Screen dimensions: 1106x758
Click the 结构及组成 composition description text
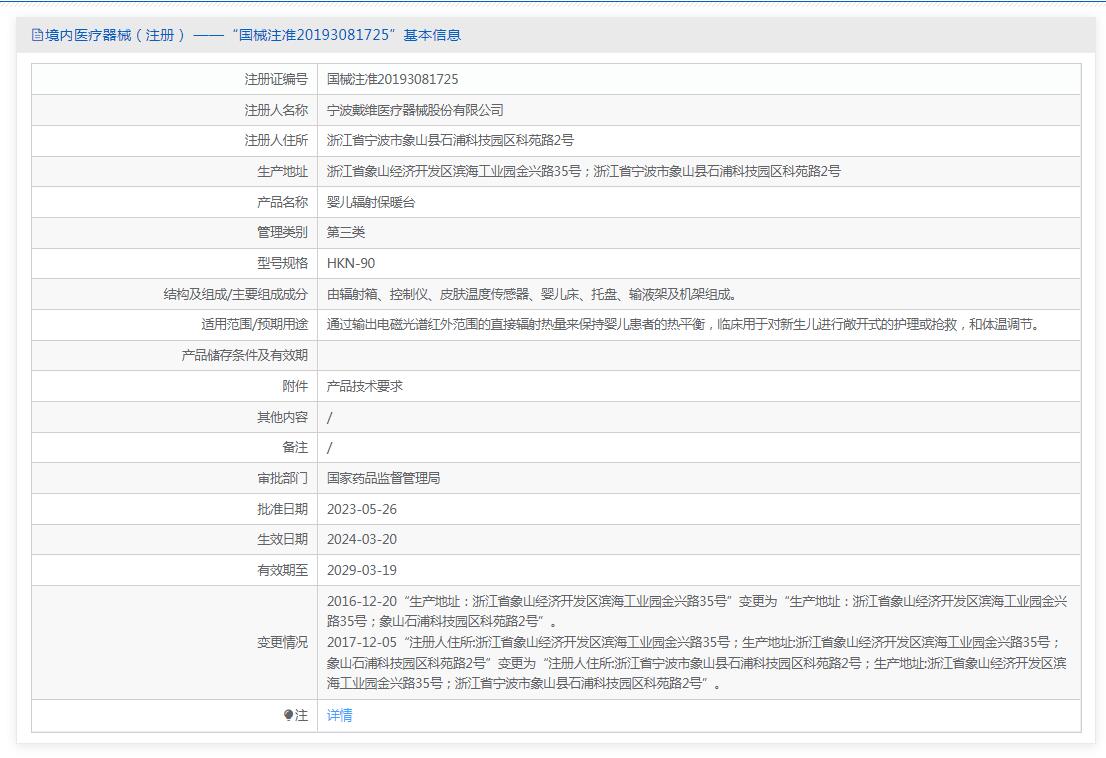click(532, 294)
